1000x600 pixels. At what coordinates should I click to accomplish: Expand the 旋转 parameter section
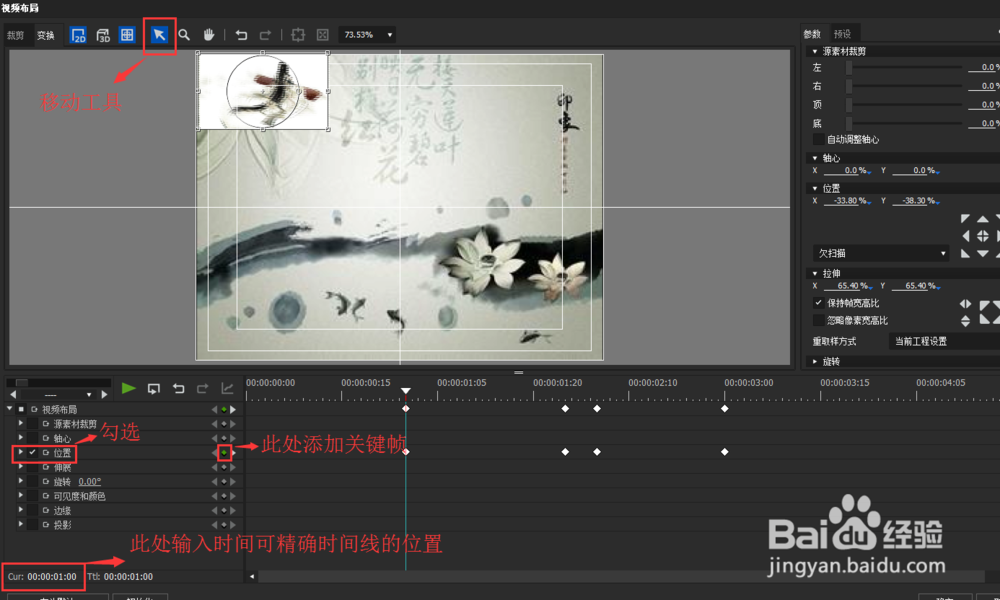click(814, 362)
